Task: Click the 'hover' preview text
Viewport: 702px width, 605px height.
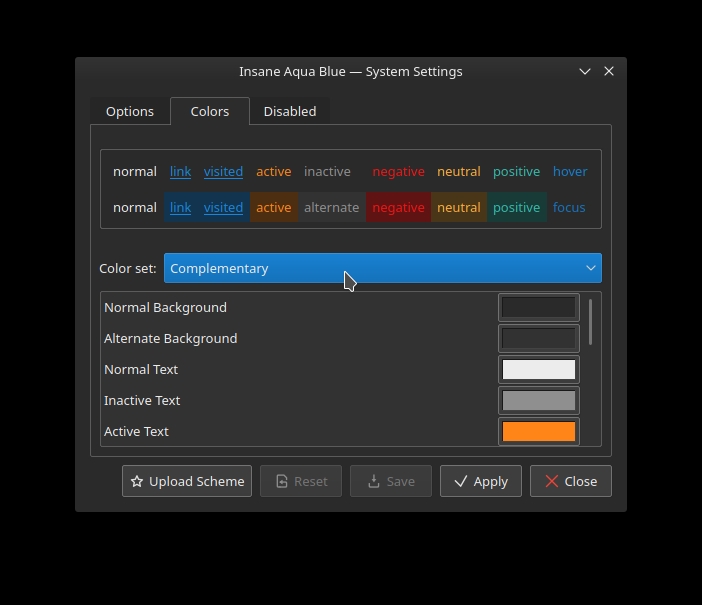Action: 570,172
